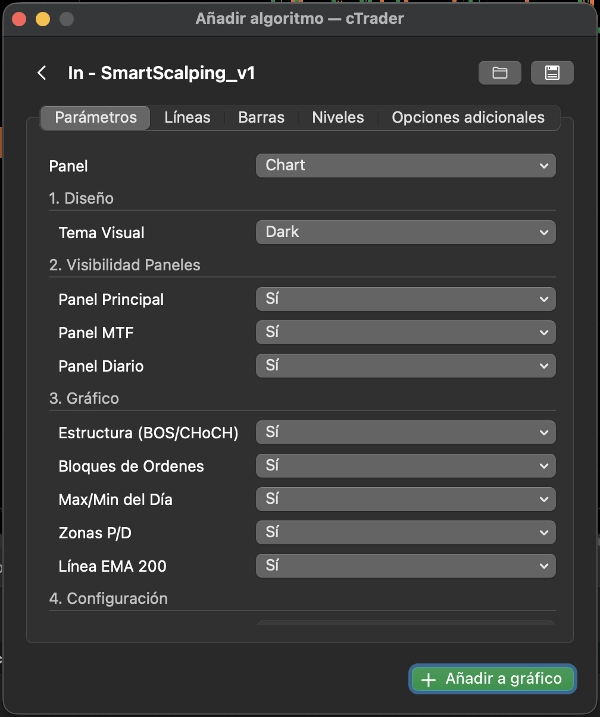The width and height of the screenshot is (600, 717).
Task: Expand the Bloques de Ordenes dropdown
Action: [406, 466]
